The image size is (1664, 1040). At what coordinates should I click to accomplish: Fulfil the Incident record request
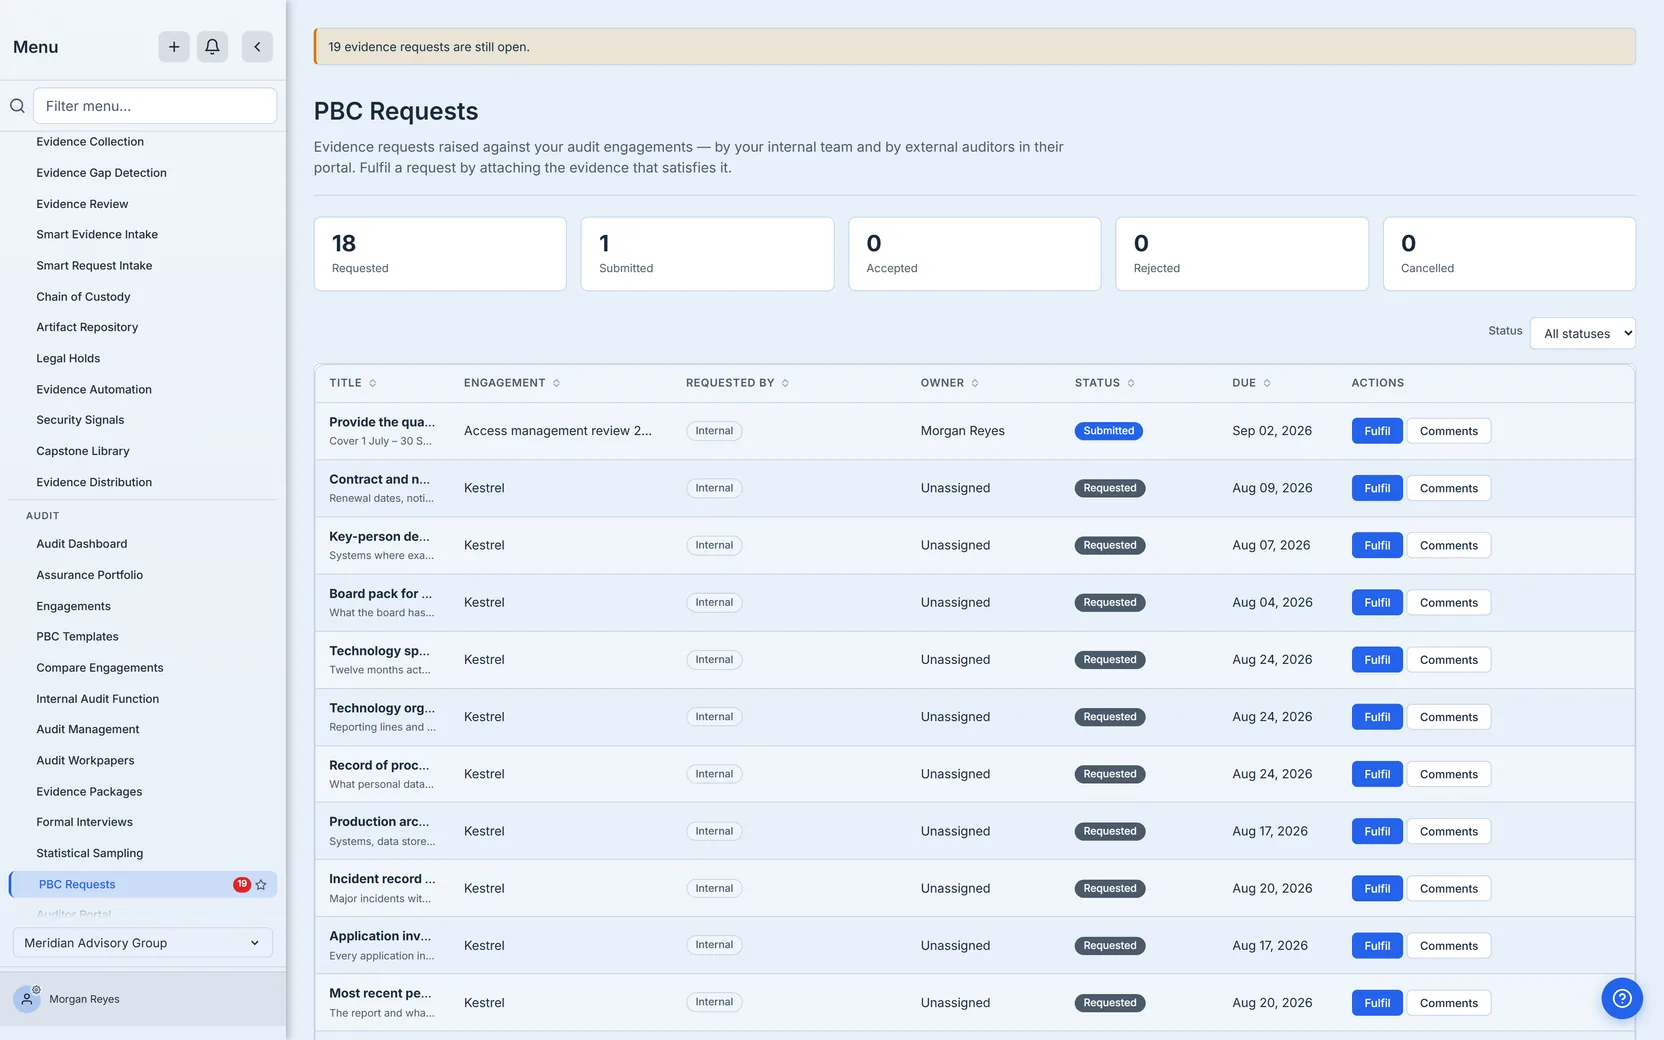(x=1377, y=888)
